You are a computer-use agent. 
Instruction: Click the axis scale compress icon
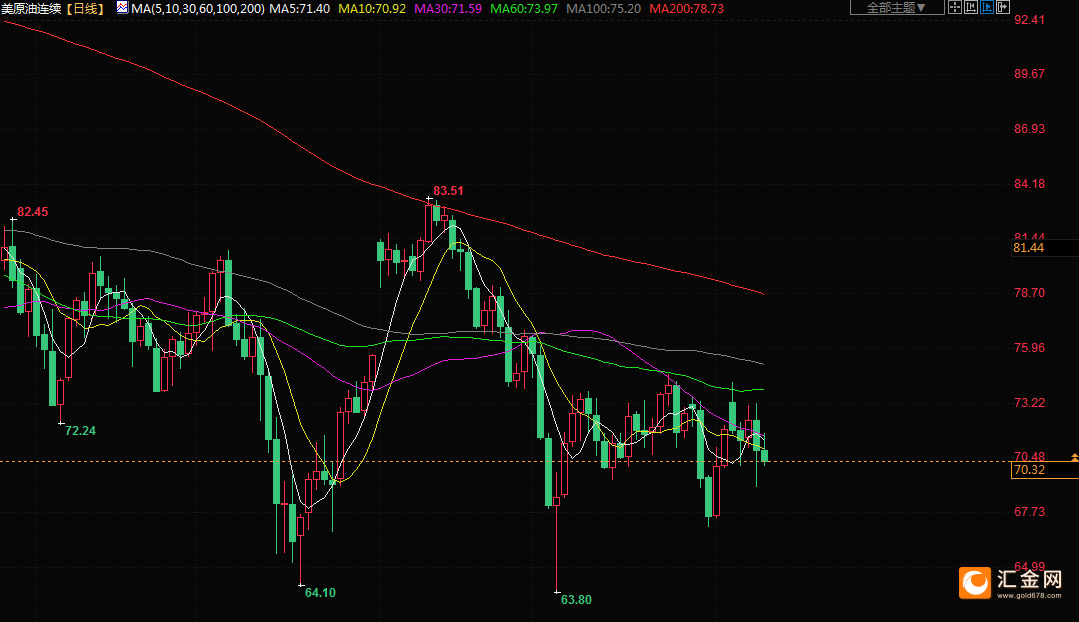click(971, 8)
